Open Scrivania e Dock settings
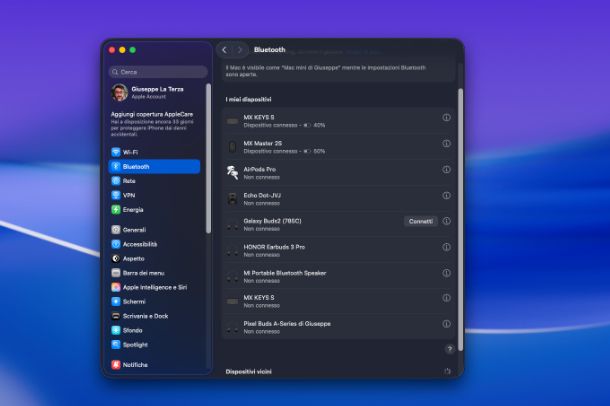 tap(154, 316)
